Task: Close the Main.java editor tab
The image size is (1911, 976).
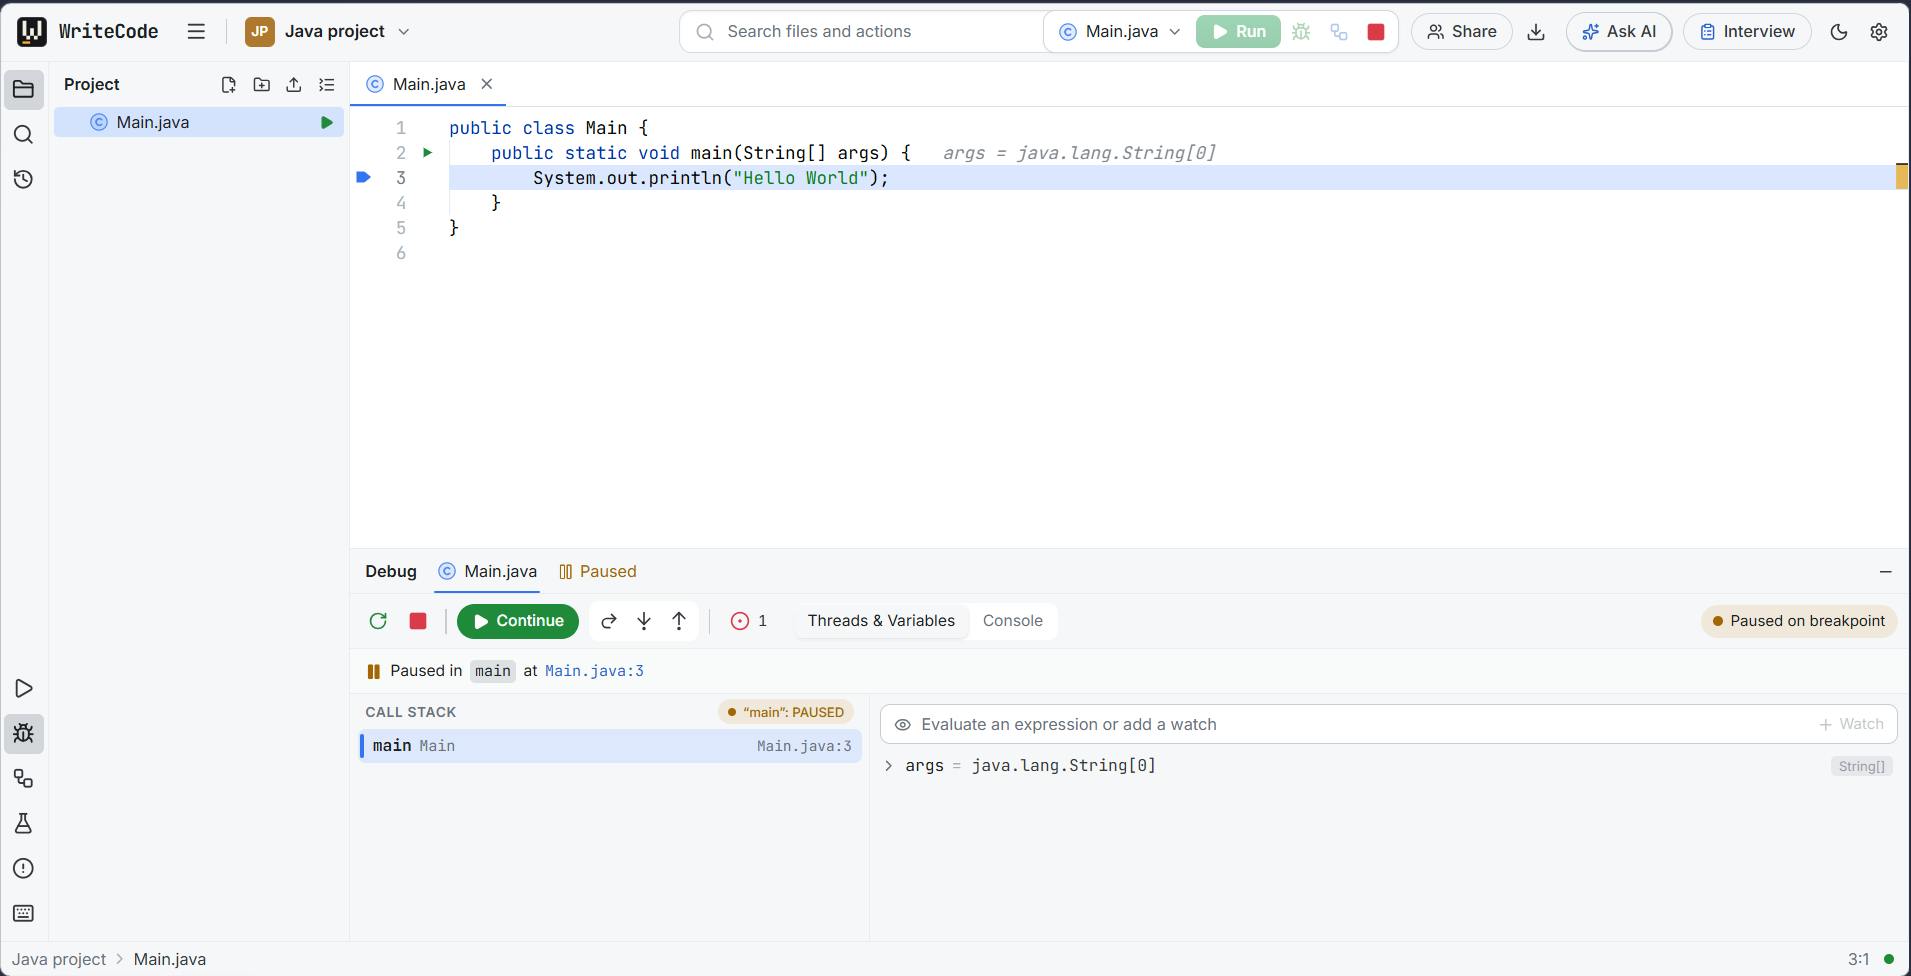Action: (x=487, y=85)
